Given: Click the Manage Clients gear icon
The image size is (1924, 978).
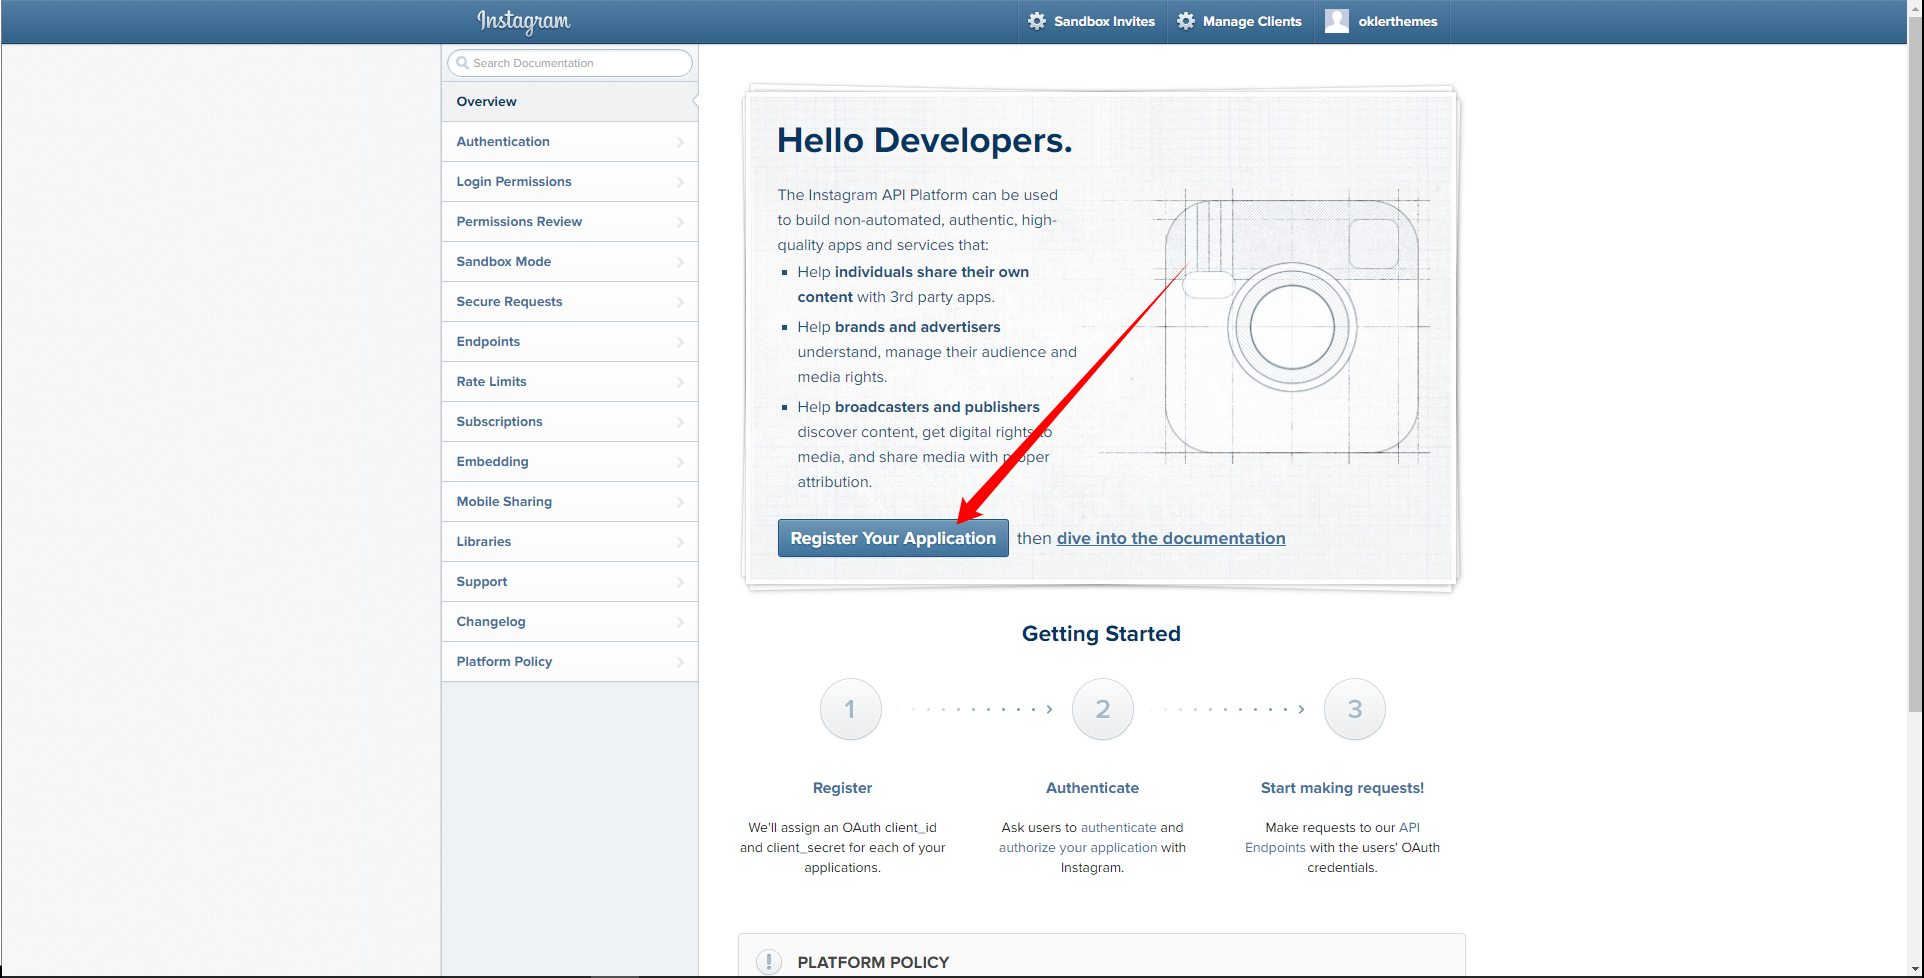Looking at the screenshot, I should pos(1185,21).
